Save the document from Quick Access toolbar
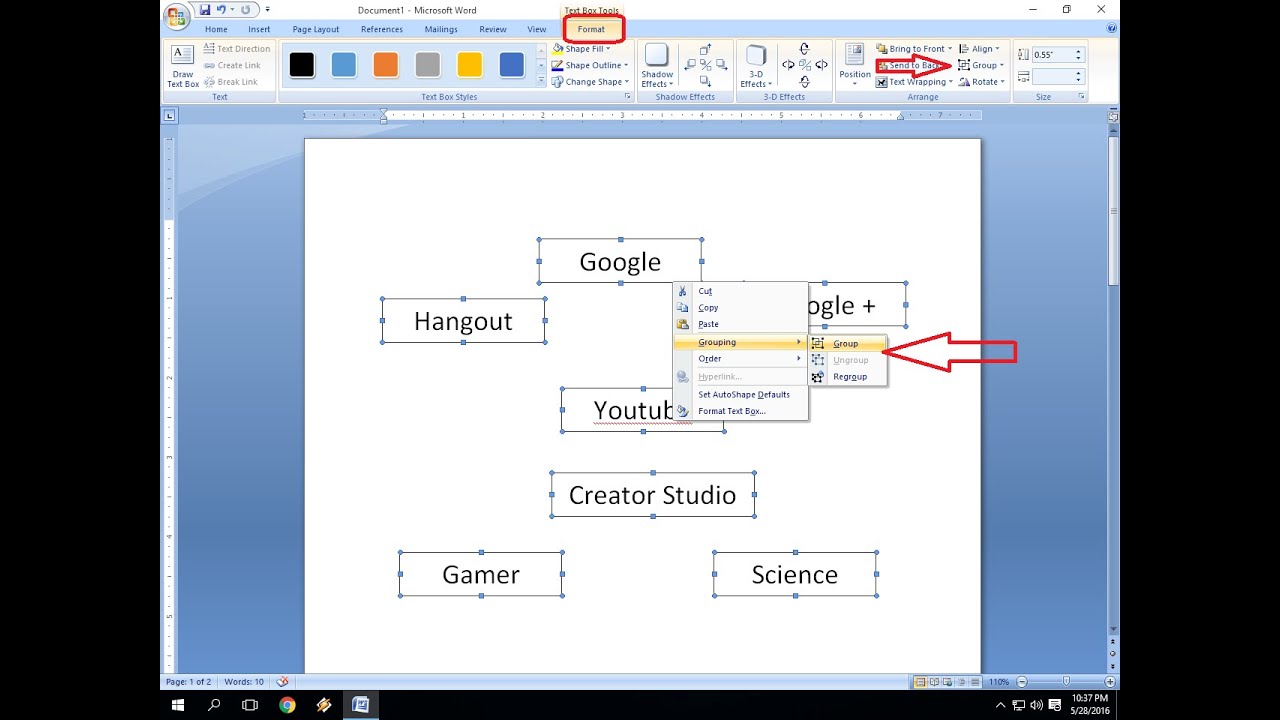1280x720 pixels. point(205,10)
